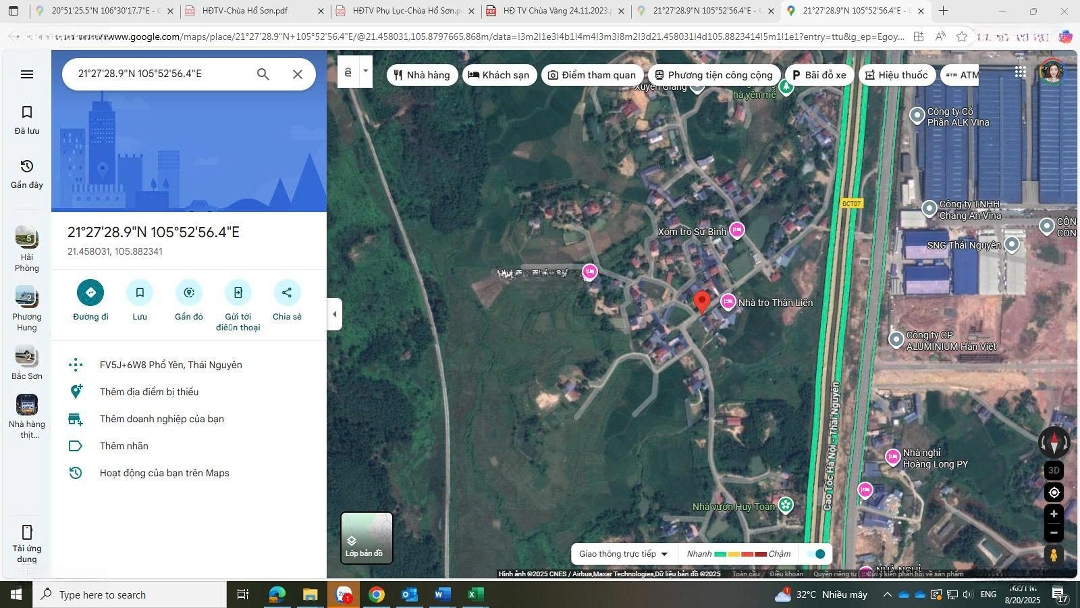
Task: Select the Khách sạn category chip
Action: pyautogui.click(x=499, y=75)
